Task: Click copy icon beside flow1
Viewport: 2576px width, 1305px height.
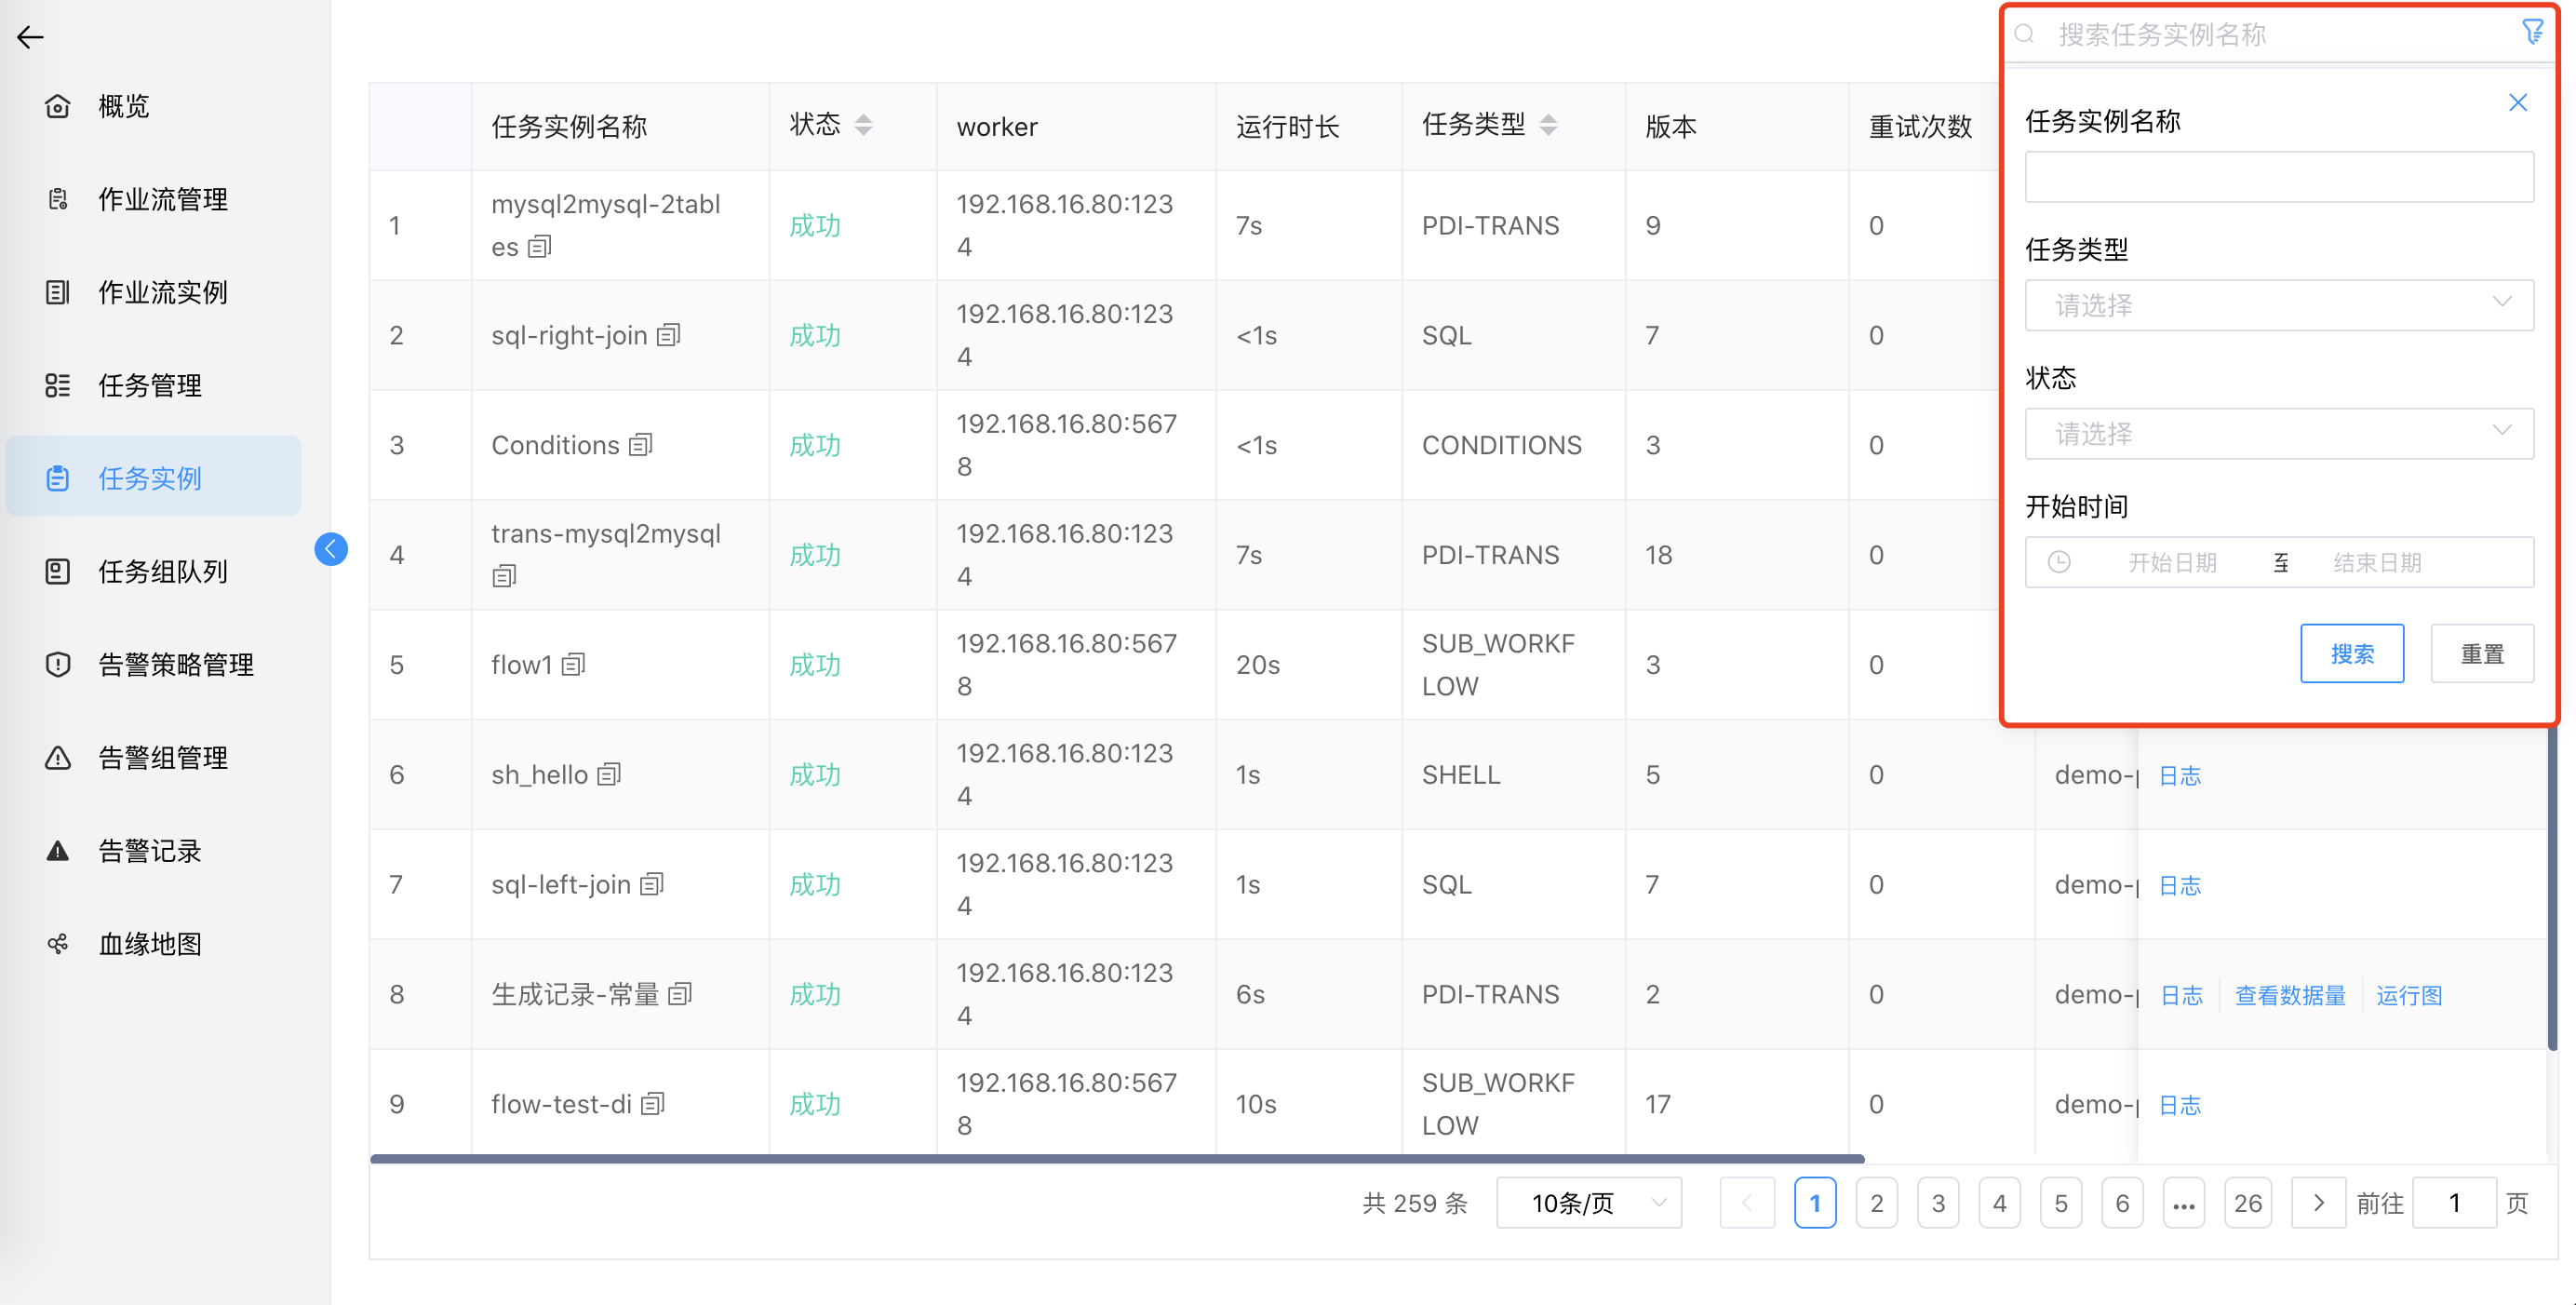Action: point(573,665)
